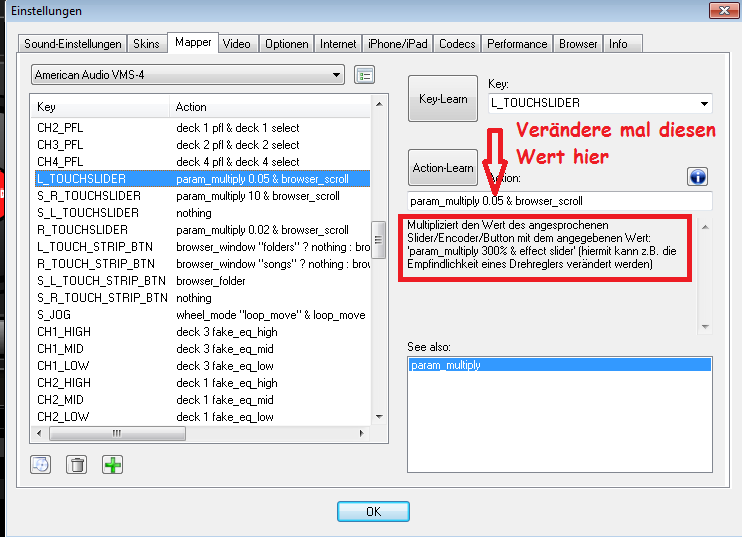Select the CH4_PFL mapping row
Screen dimensions: 742x537
pyautogui.click(x=203, y=162)
